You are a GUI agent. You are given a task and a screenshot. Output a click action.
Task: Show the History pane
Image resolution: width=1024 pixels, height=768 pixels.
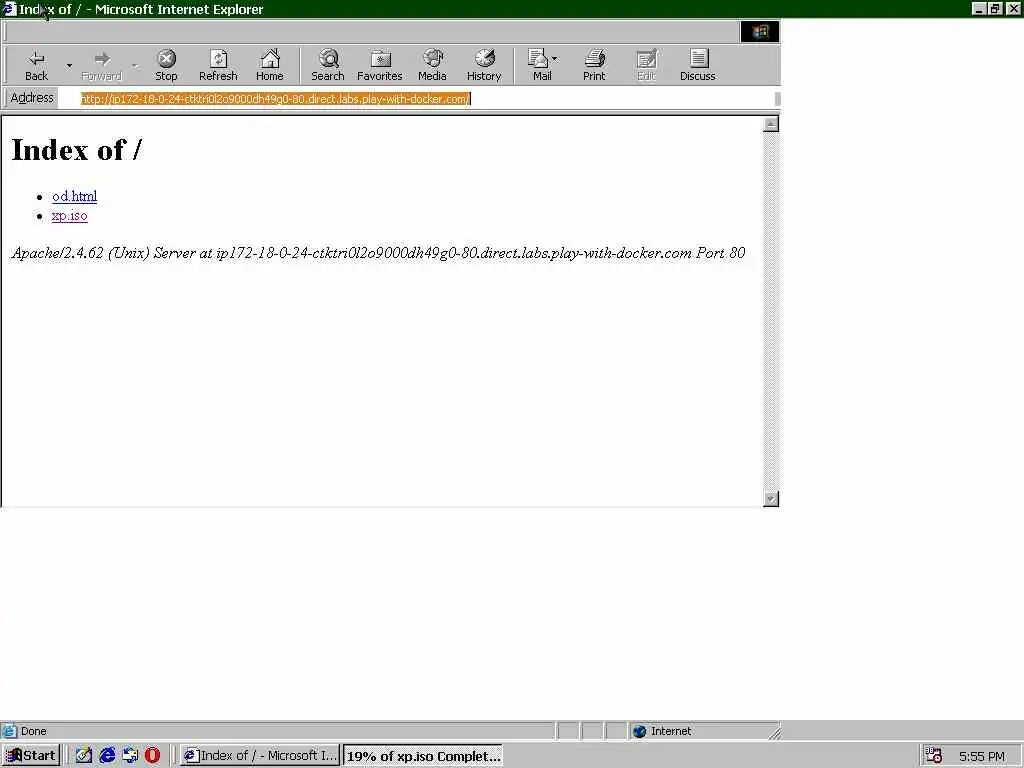click(484, 65)
